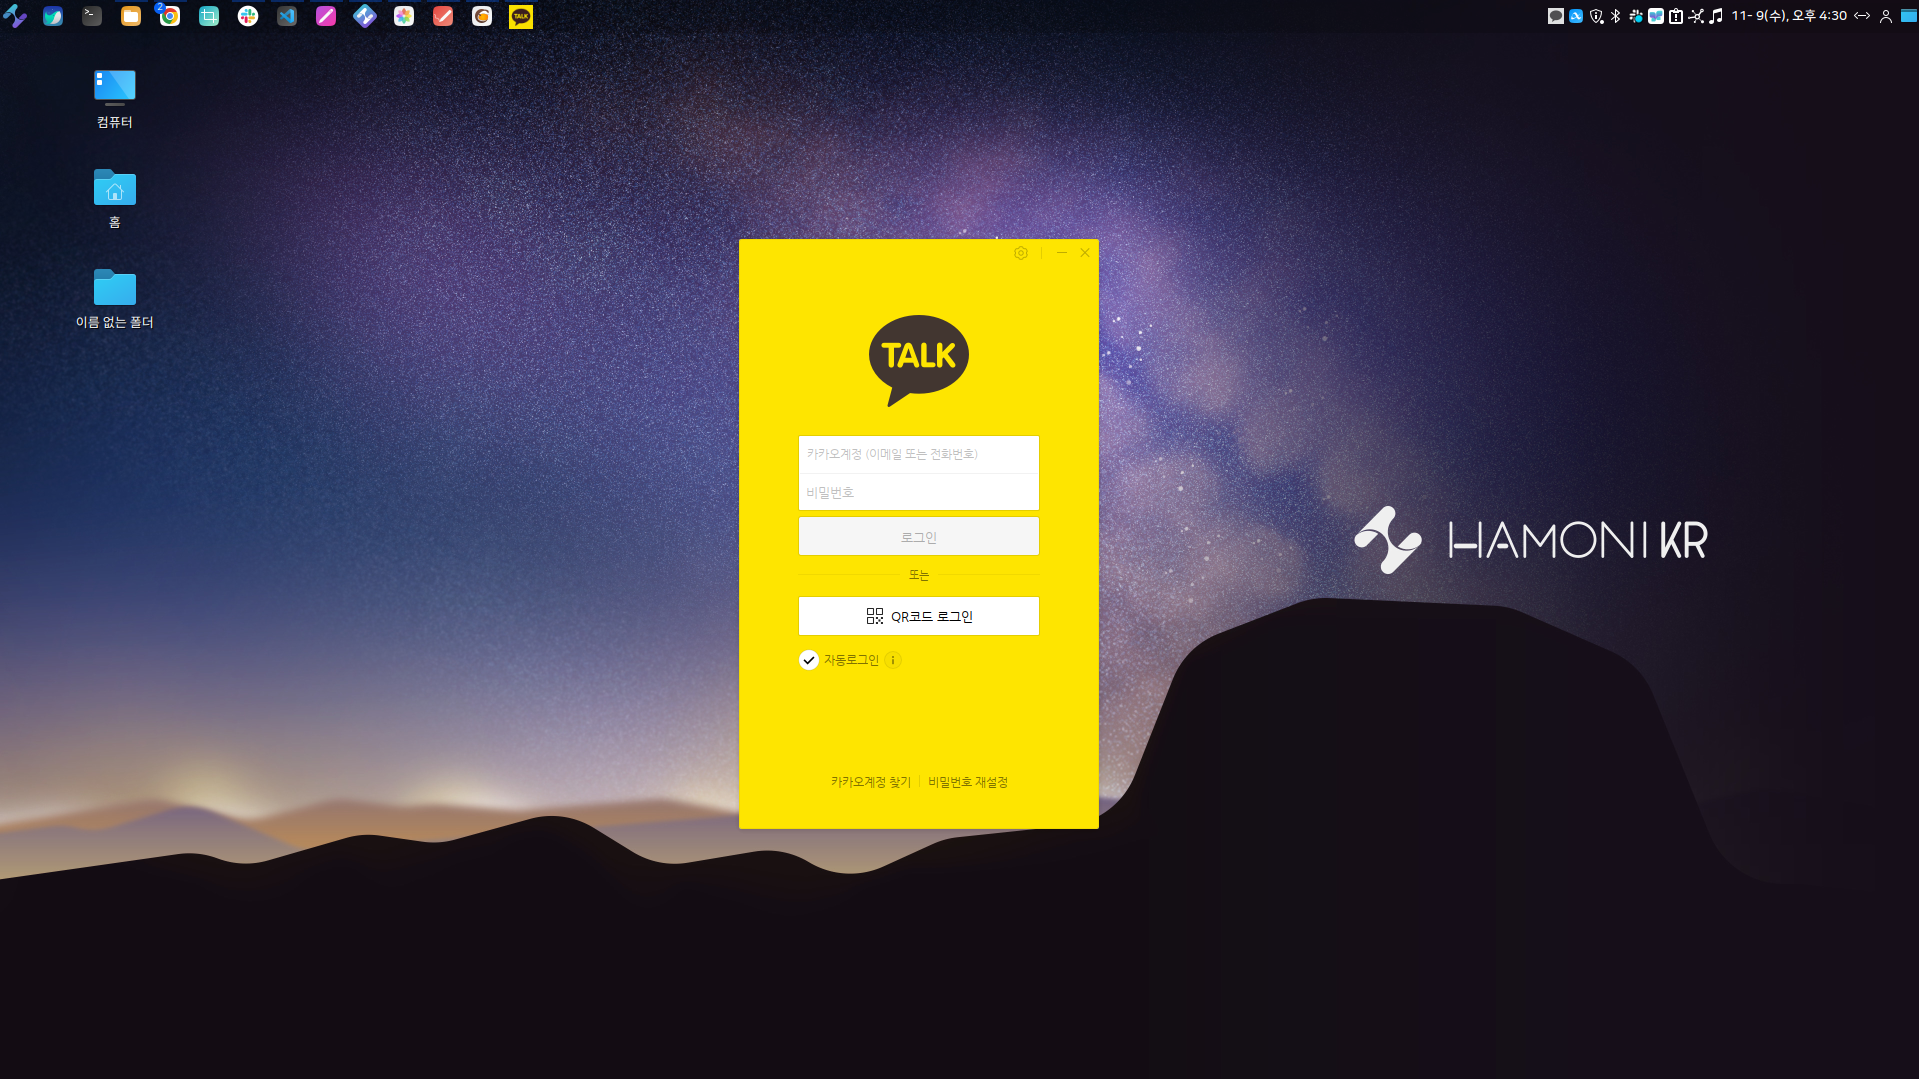The height and width of the screenshot is (1079, 1919).
Task: Click the Bluetooth icon in system tray
Action: [x=1615, y=16]
